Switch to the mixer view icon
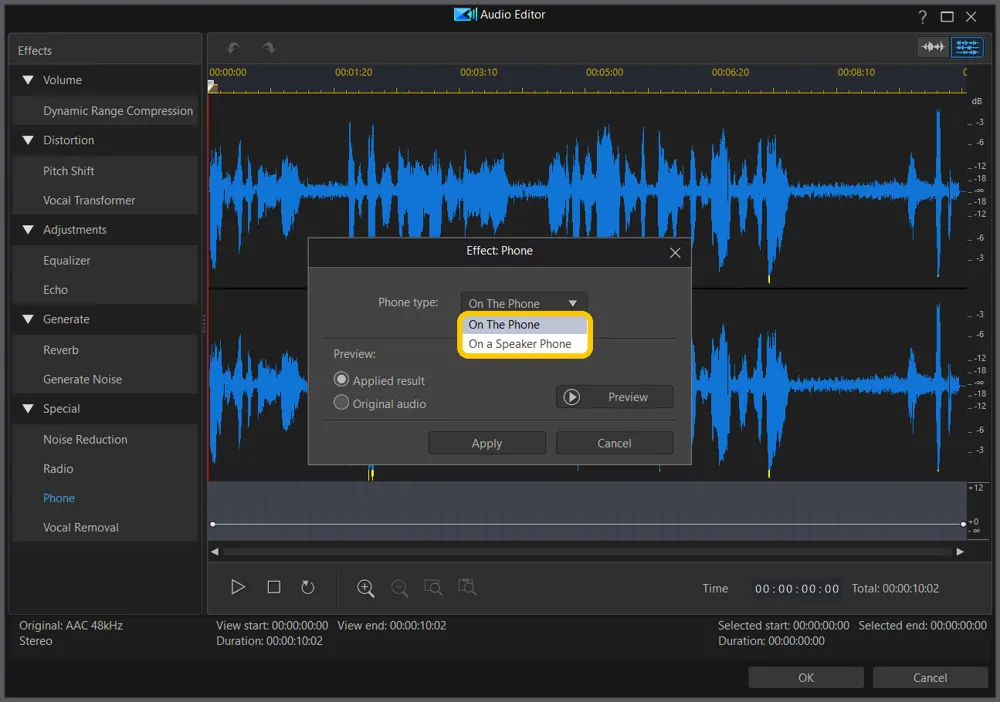Image resolution: width=1000 pixels, height=702 pixels. [967, 47]
